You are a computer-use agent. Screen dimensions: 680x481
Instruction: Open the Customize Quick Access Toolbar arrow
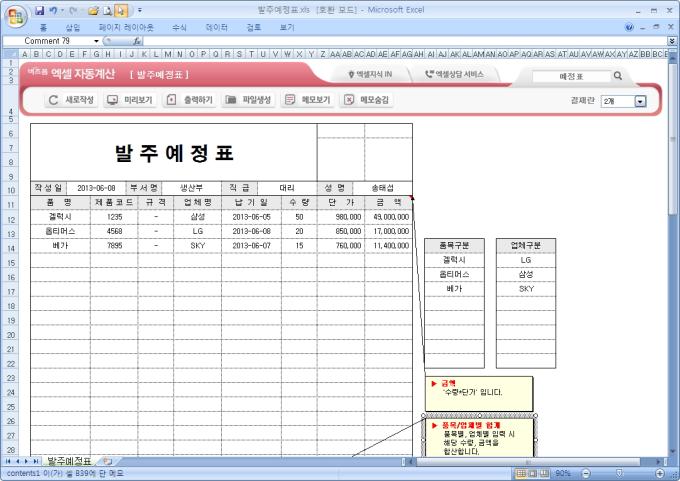(x=140, y=10)
